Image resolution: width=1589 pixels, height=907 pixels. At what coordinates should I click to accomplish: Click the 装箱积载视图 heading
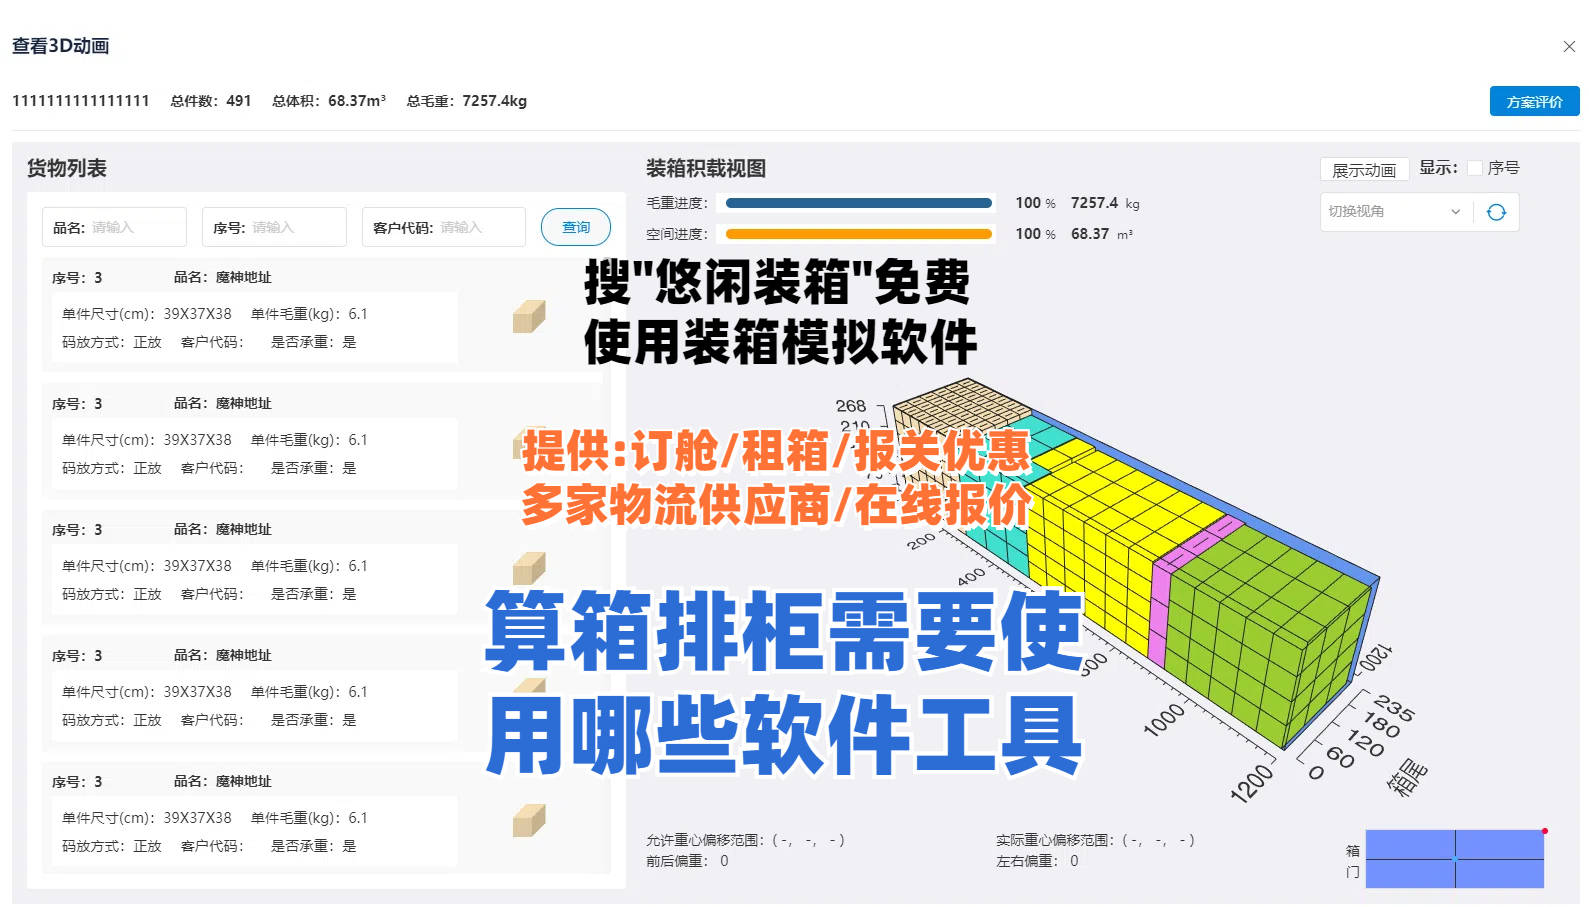click(706, 168)
